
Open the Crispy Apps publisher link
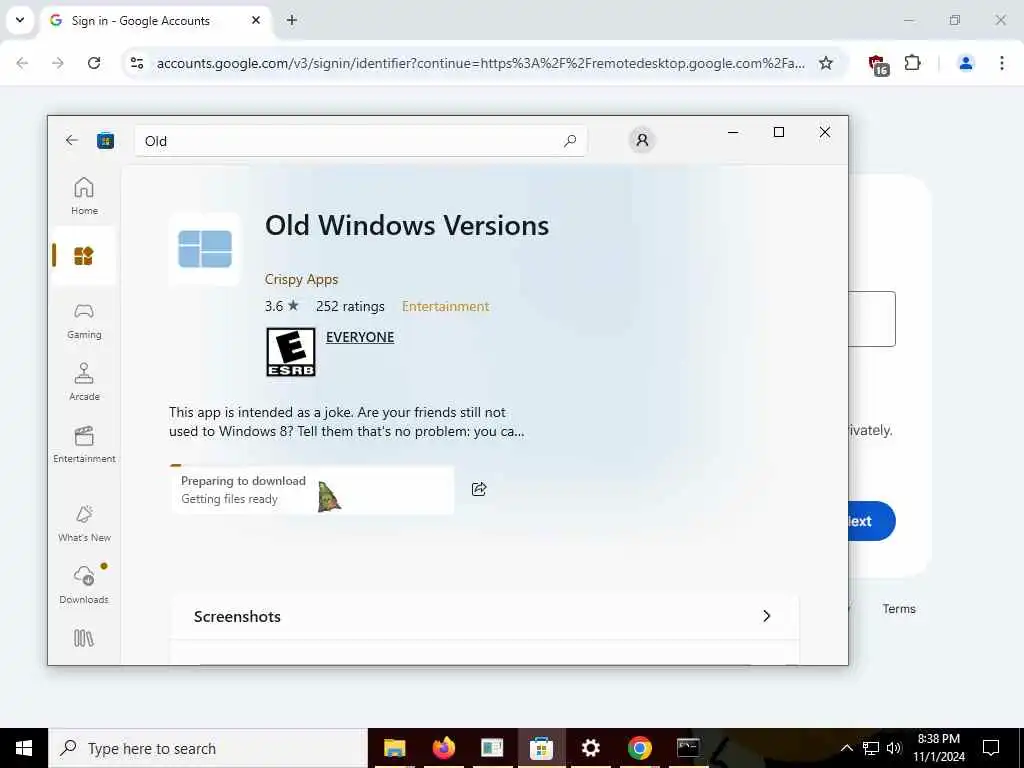click(x=301, y=280)
